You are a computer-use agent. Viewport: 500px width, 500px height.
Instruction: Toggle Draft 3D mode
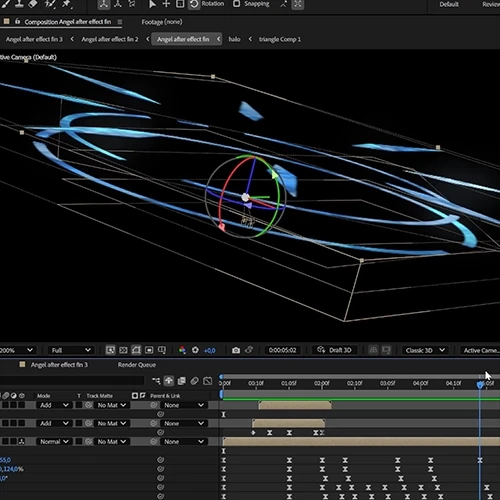334,350
